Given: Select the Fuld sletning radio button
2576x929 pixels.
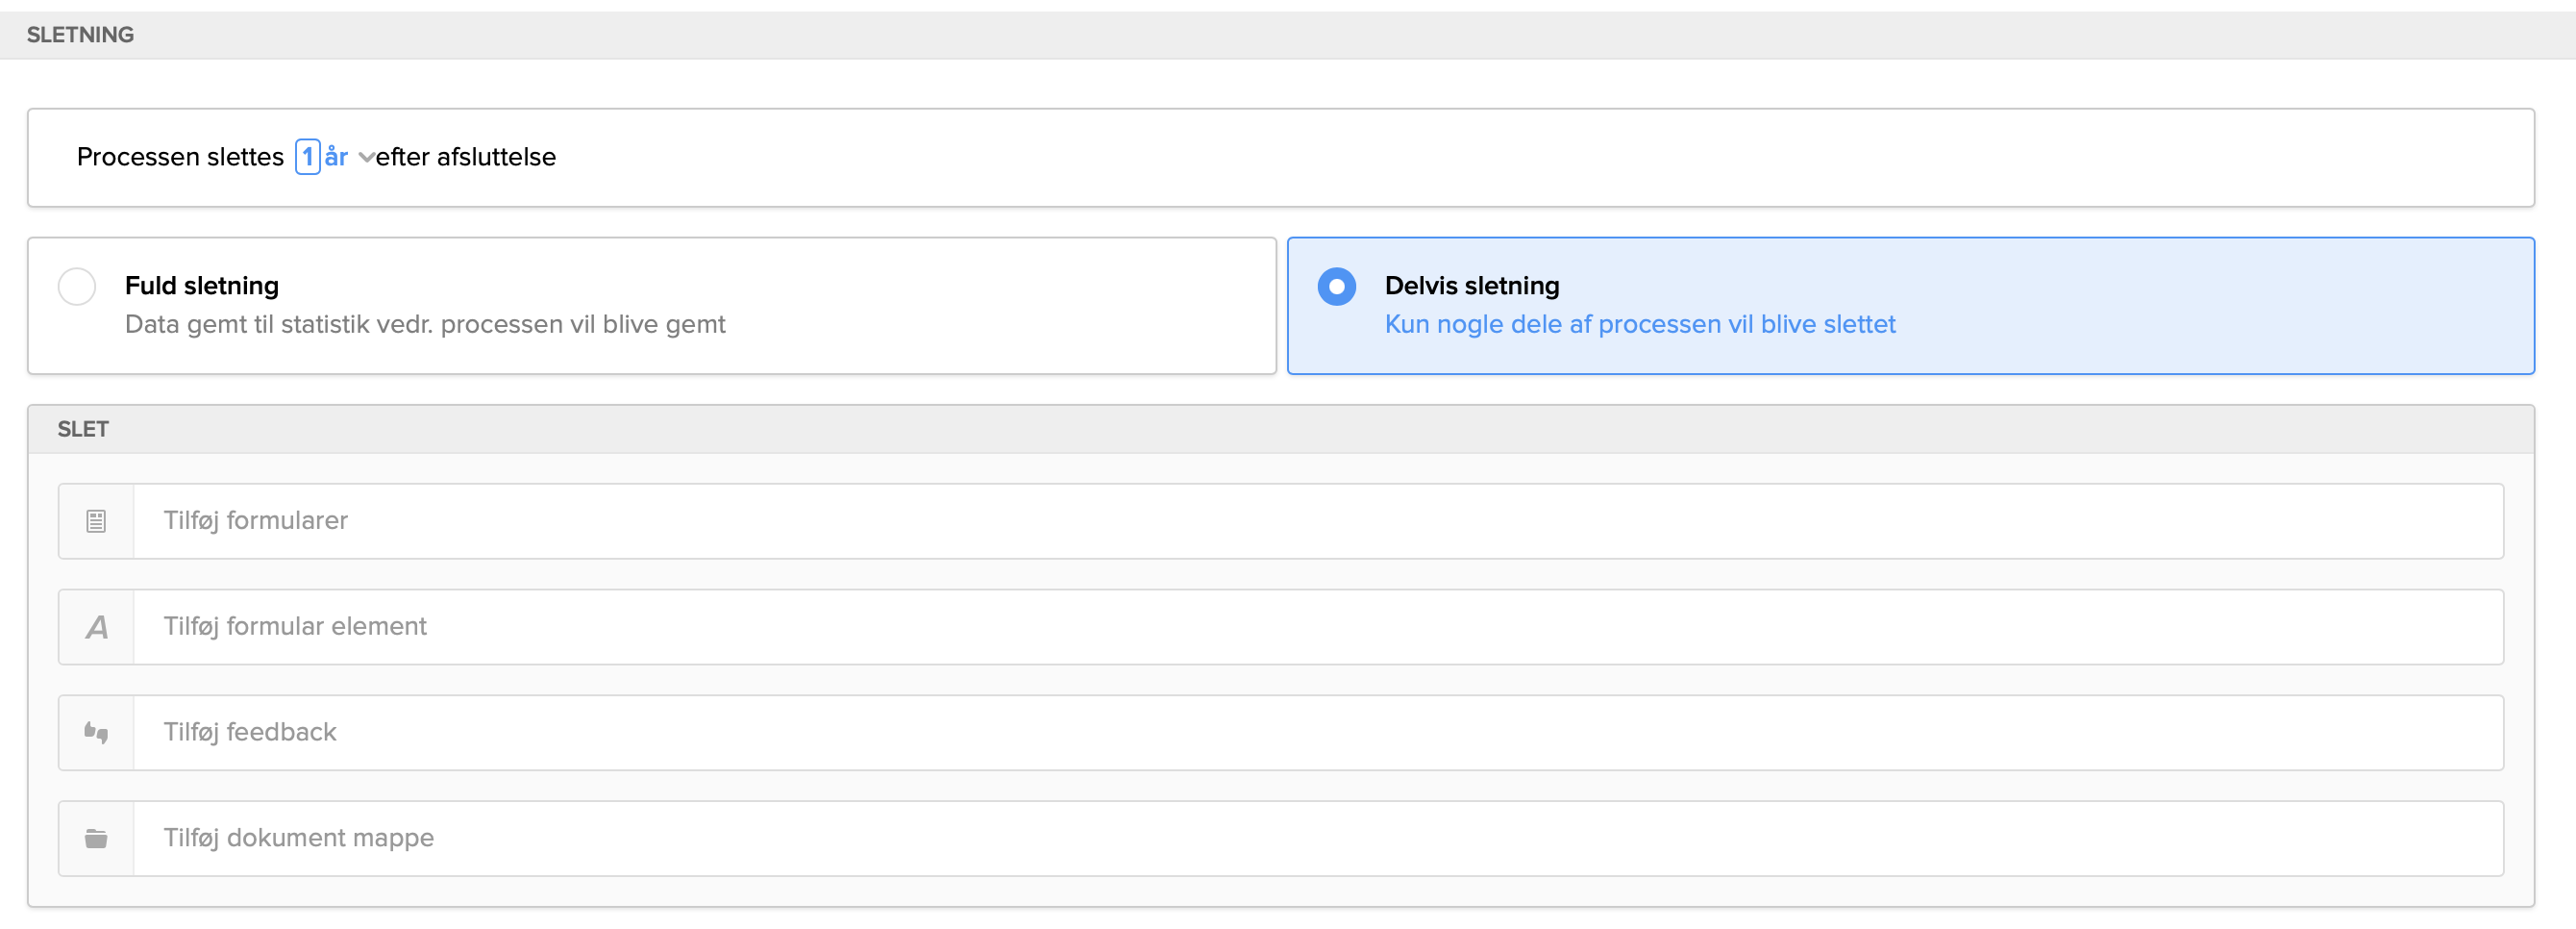Looking at the screenshot, I should (x=77, y=286).
